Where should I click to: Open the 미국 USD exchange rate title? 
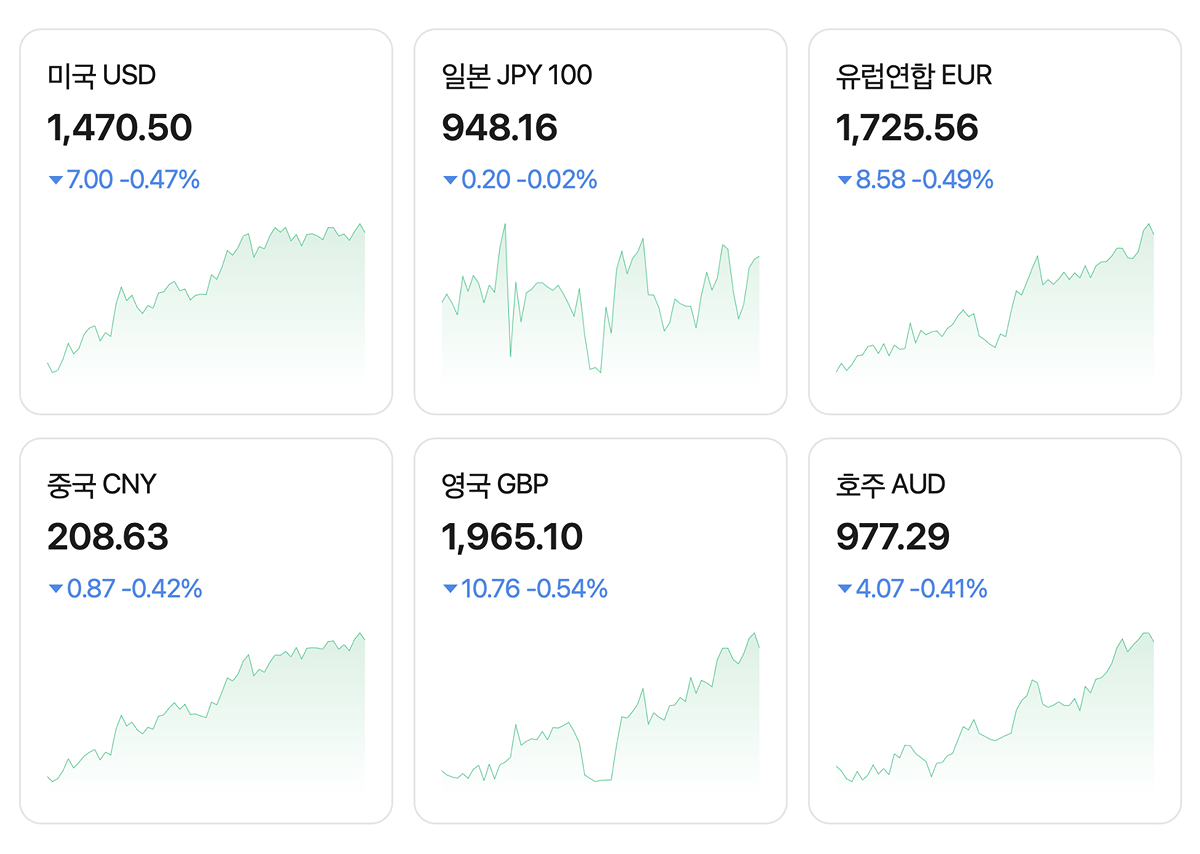point(101,75)
